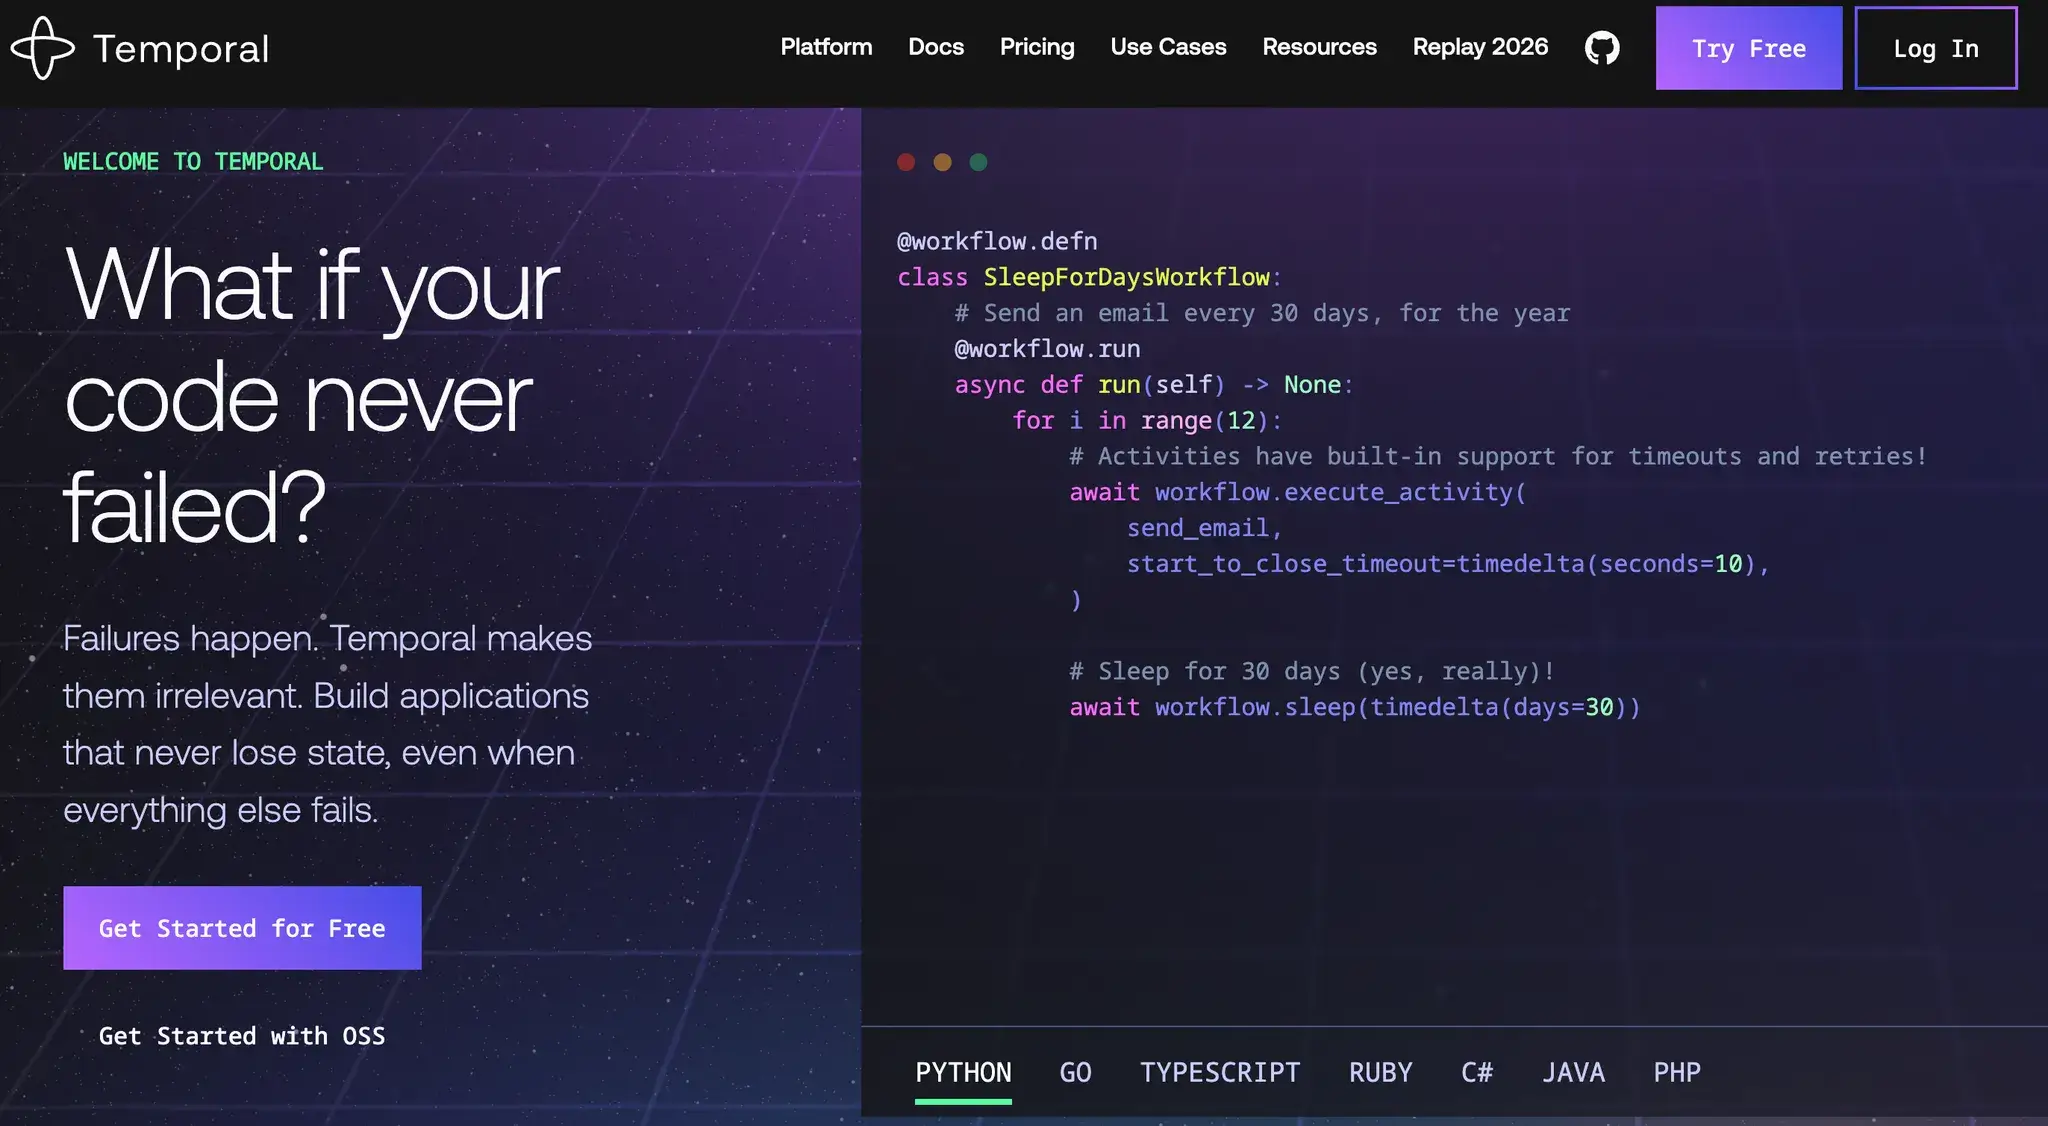Click the green window dot
2048x1126 pixels.
pyautogui.click(x=978, y=162)
